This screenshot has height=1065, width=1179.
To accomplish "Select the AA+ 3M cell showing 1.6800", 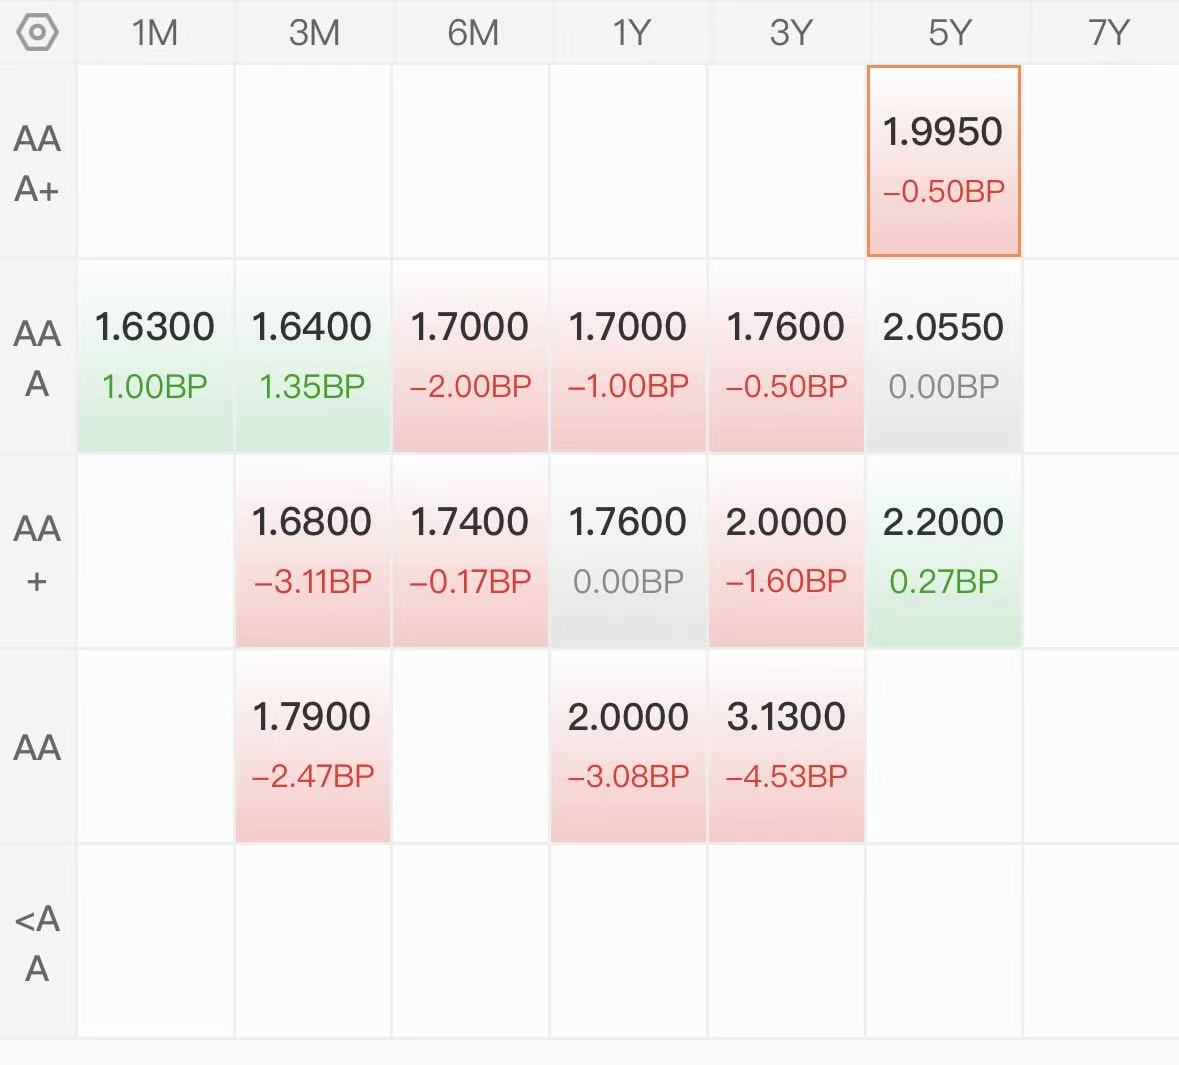I will pos(312,550).
